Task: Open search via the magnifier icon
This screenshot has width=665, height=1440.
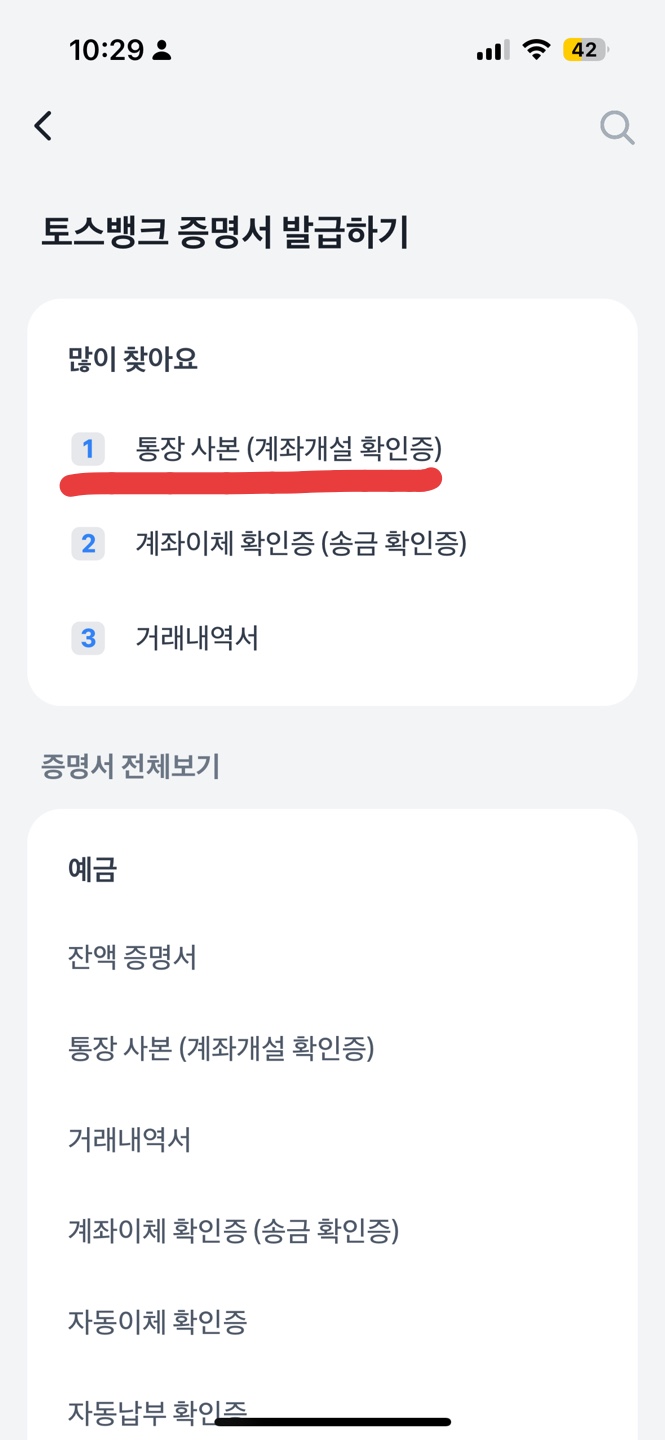Action: click(x=617, y=127)
